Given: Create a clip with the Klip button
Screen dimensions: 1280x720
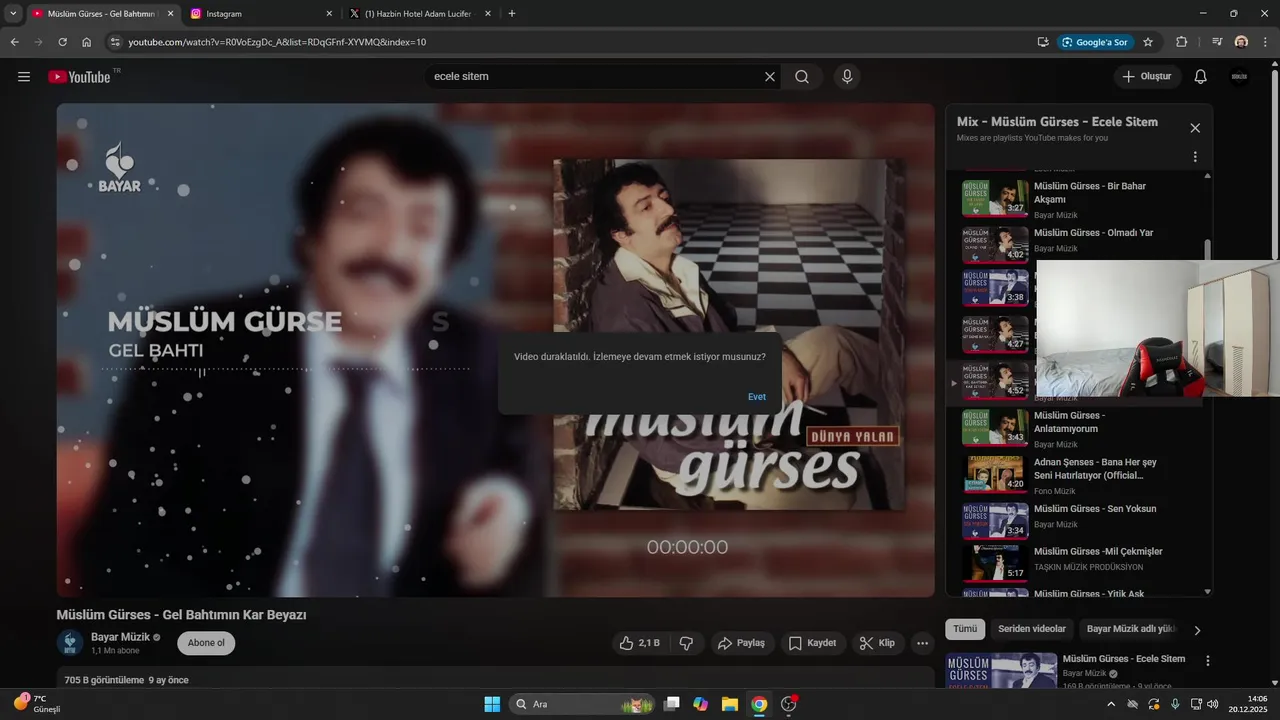Looking at the screenshot, I should click(x=878, y=643).
